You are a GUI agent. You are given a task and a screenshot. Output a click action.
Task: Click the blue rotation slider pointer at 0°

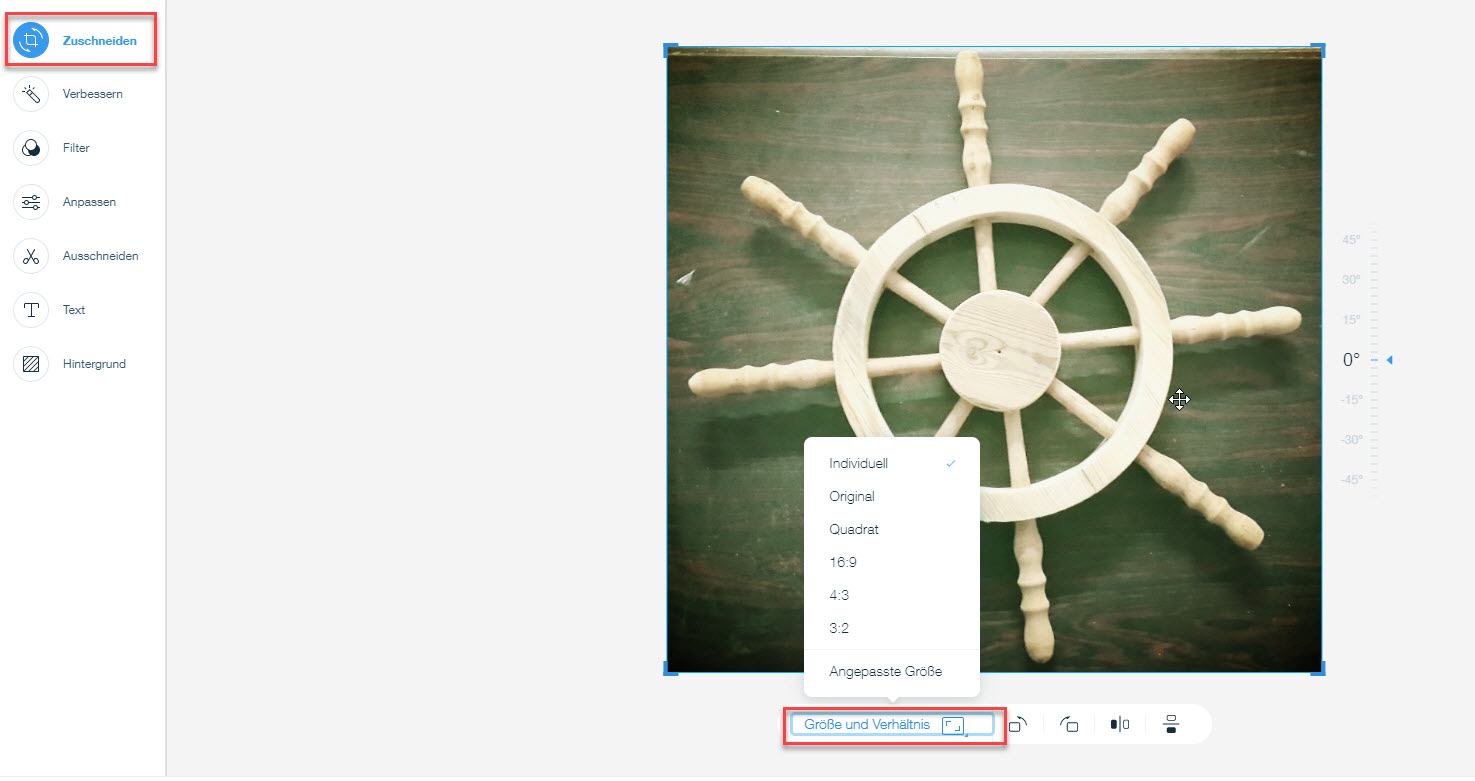point(1389,360)
